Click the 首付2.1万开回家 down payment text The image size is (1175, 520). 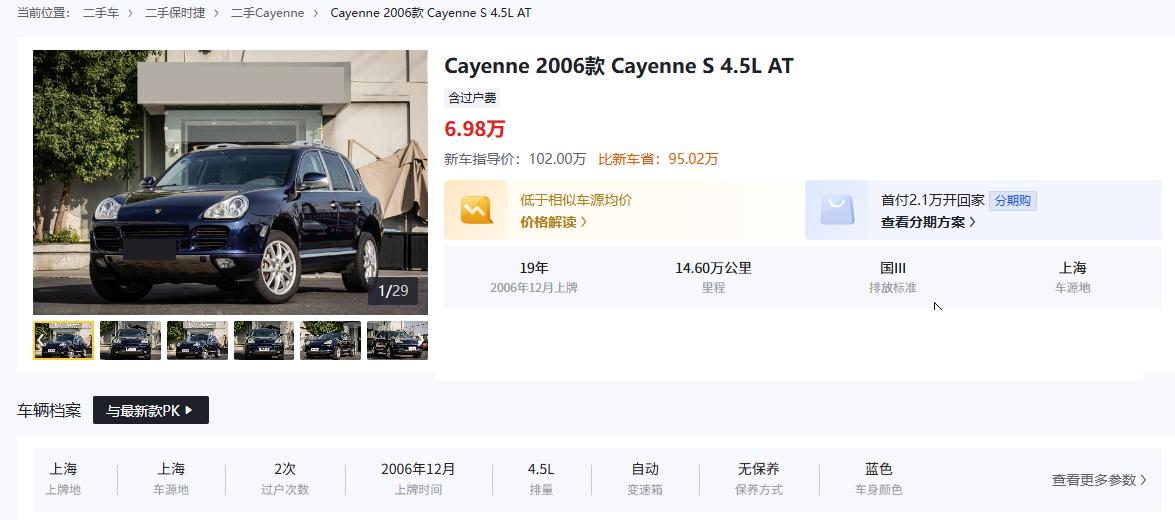click(932, 200)
